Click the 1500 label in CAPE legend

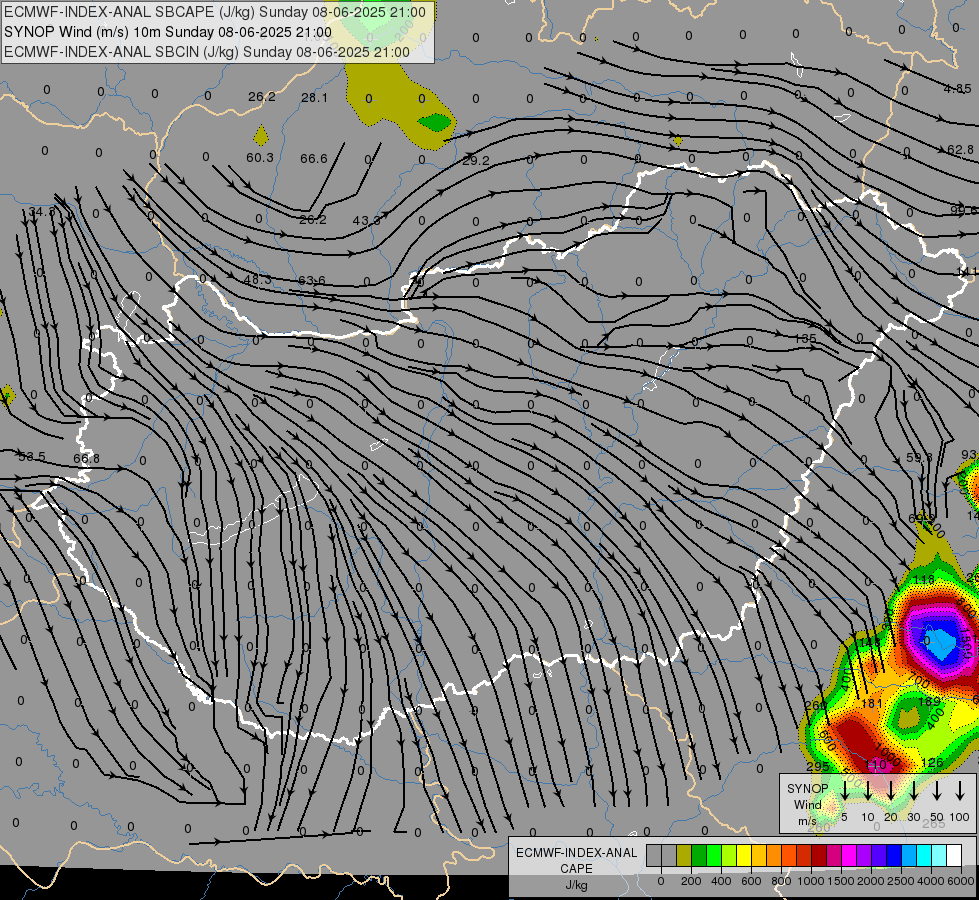[841, 881]
